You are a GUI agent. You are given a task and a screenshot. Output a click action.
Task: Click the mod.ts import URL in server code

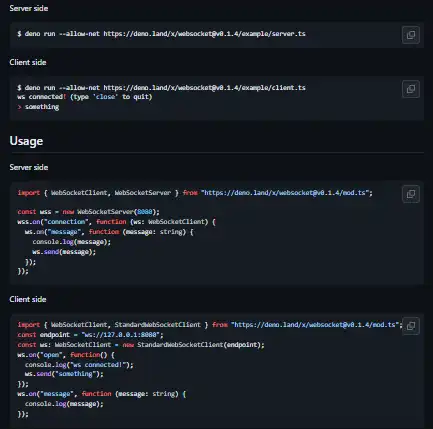pos(285,193)
